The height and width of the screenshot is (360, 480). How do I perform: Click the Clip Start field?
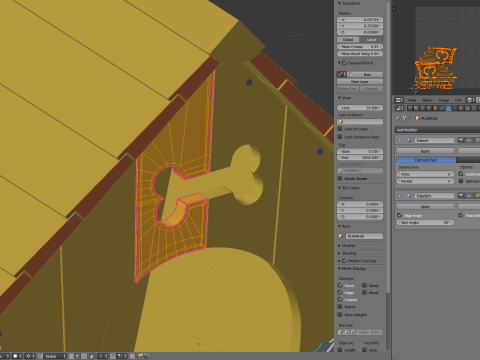coord(360,151)
